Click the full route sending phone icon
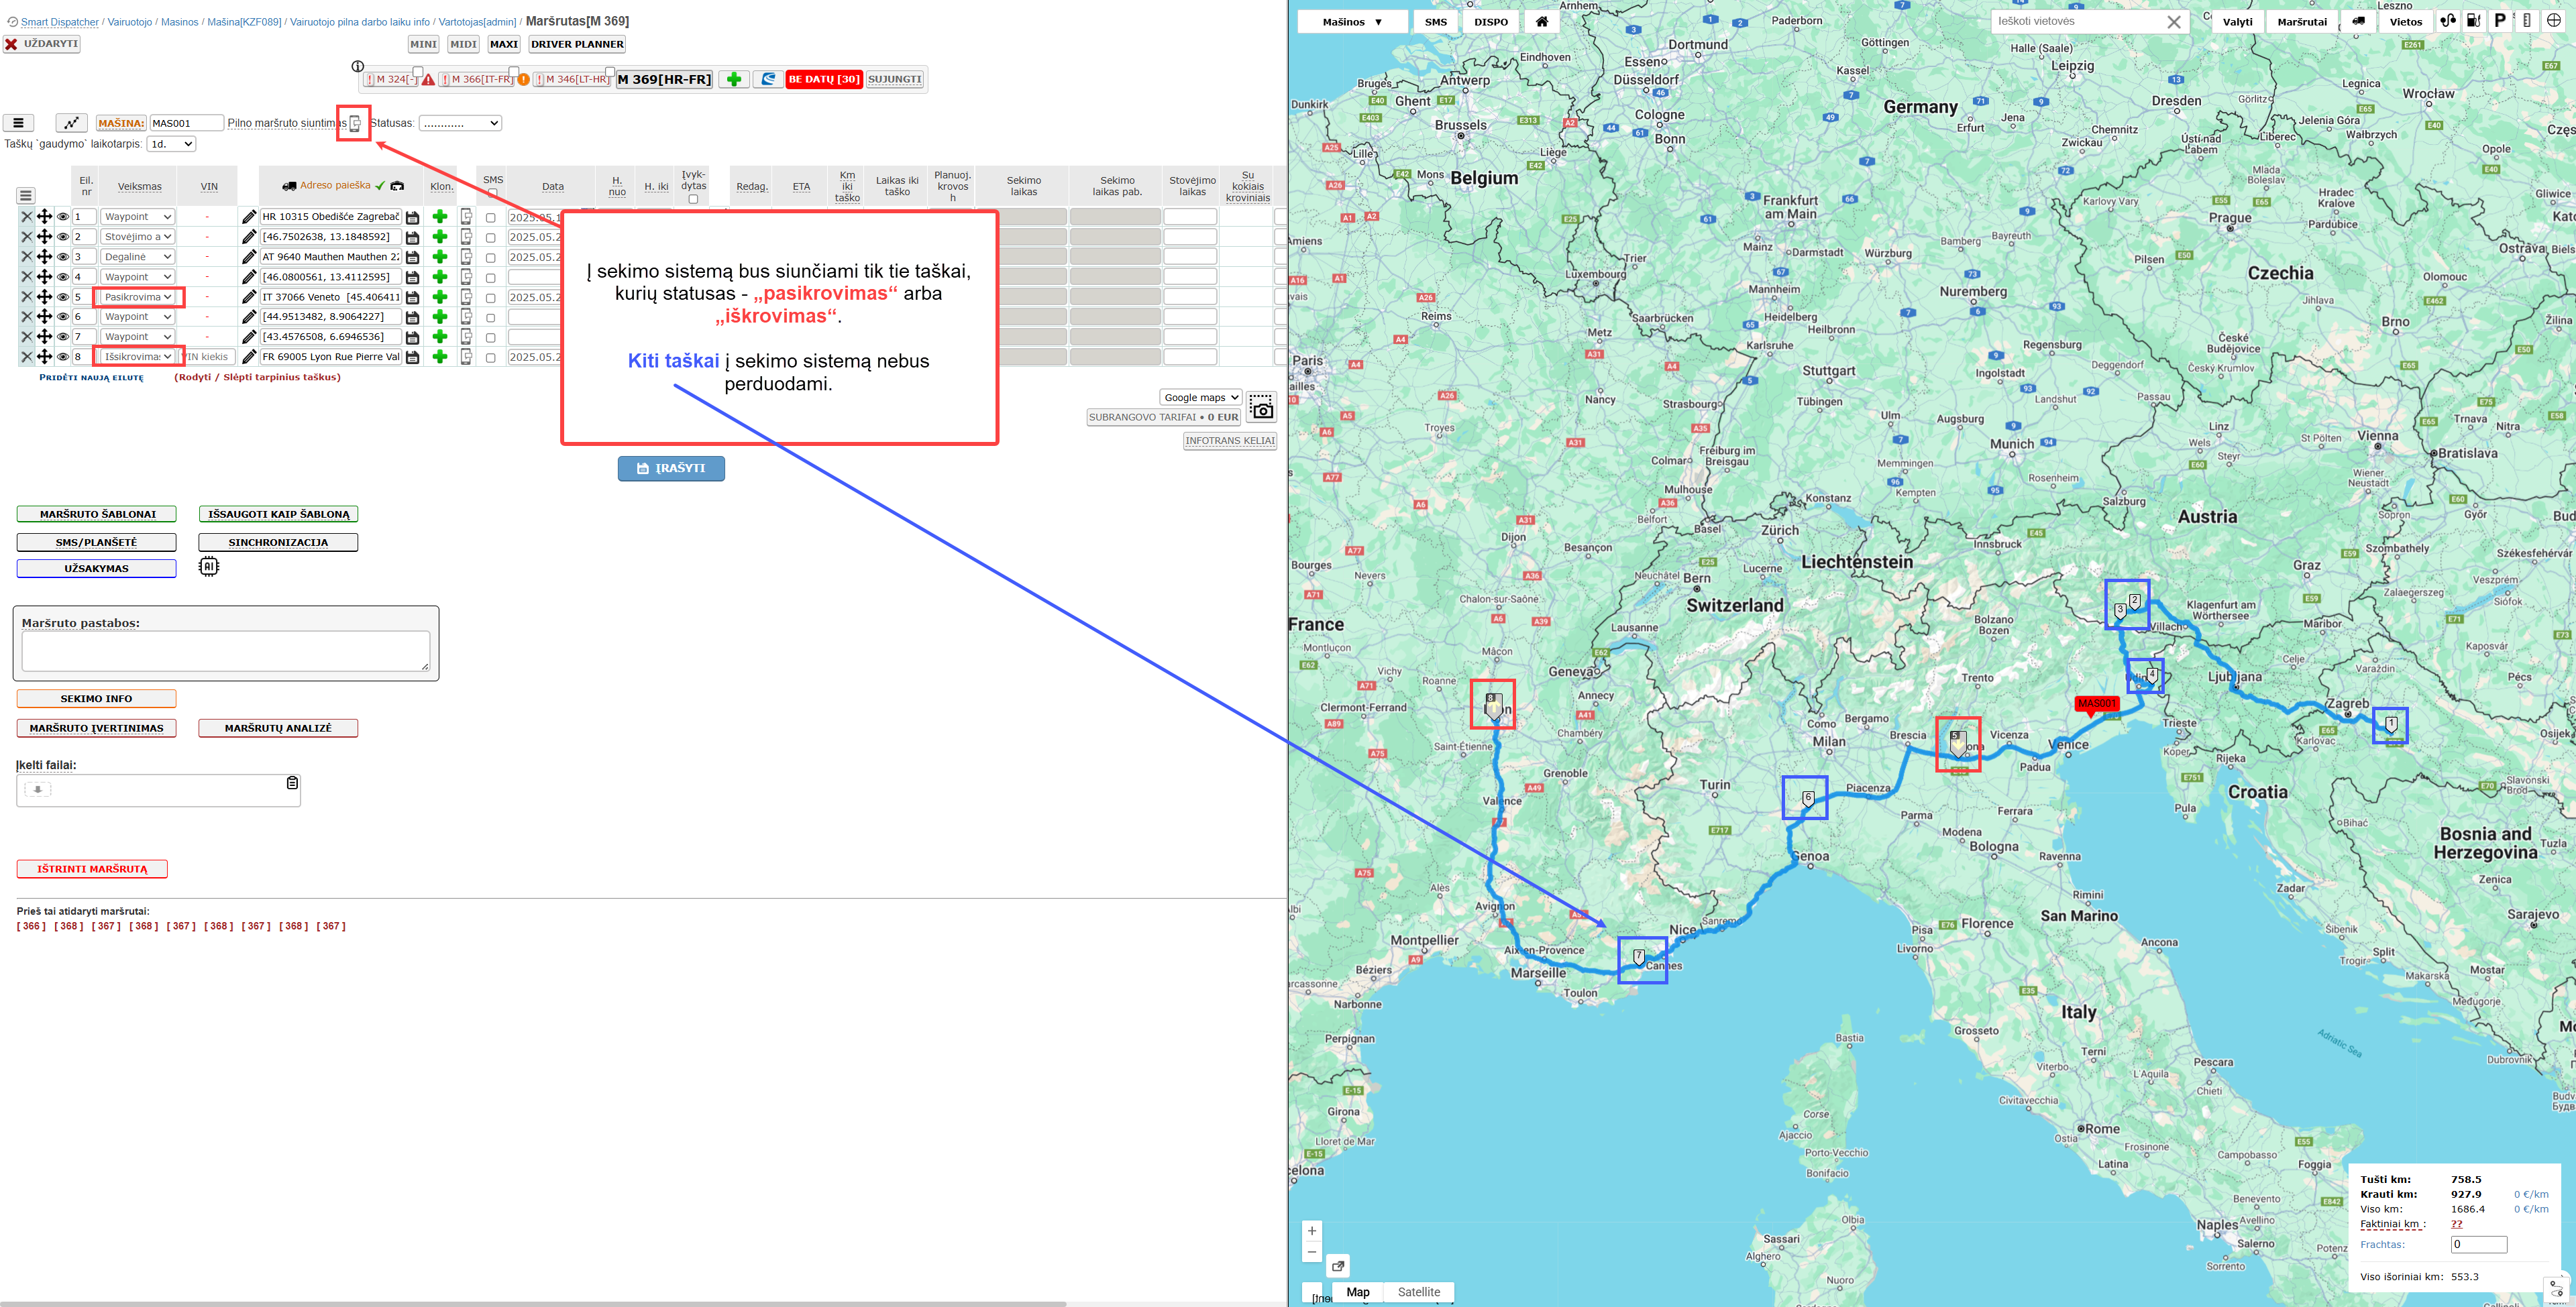The width and height of the screenshot is (2576, 1307). tap(354, 123)
